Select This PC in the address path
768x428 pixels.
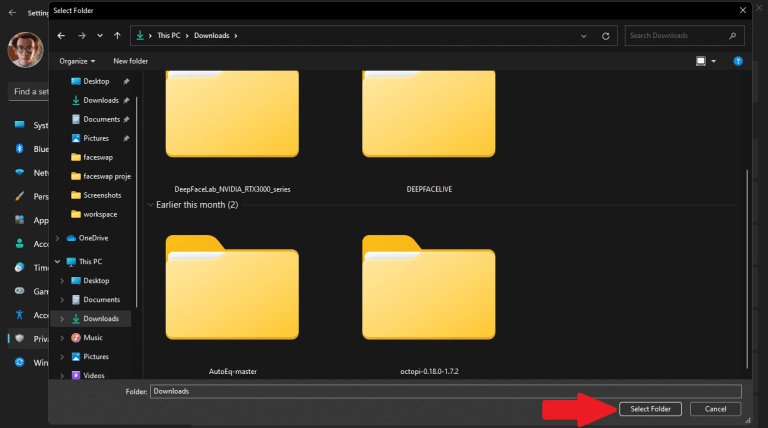point(169,35)
